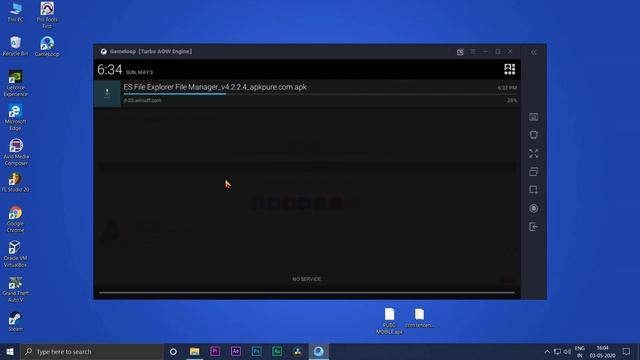The width and height of the screenshot is (640, 360).
Task: Launch Oracle VM VirtualBox shortcut
Action: [x=16, y=254]
